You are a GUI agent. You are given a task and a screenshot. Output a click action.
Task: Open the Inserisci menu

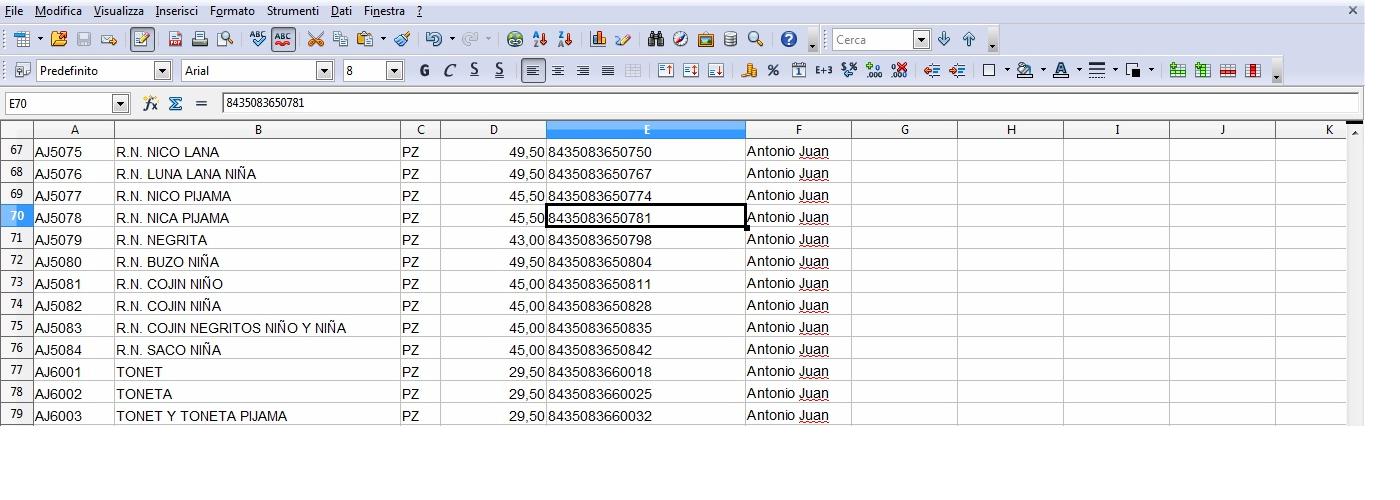click(x=176, y=11)
